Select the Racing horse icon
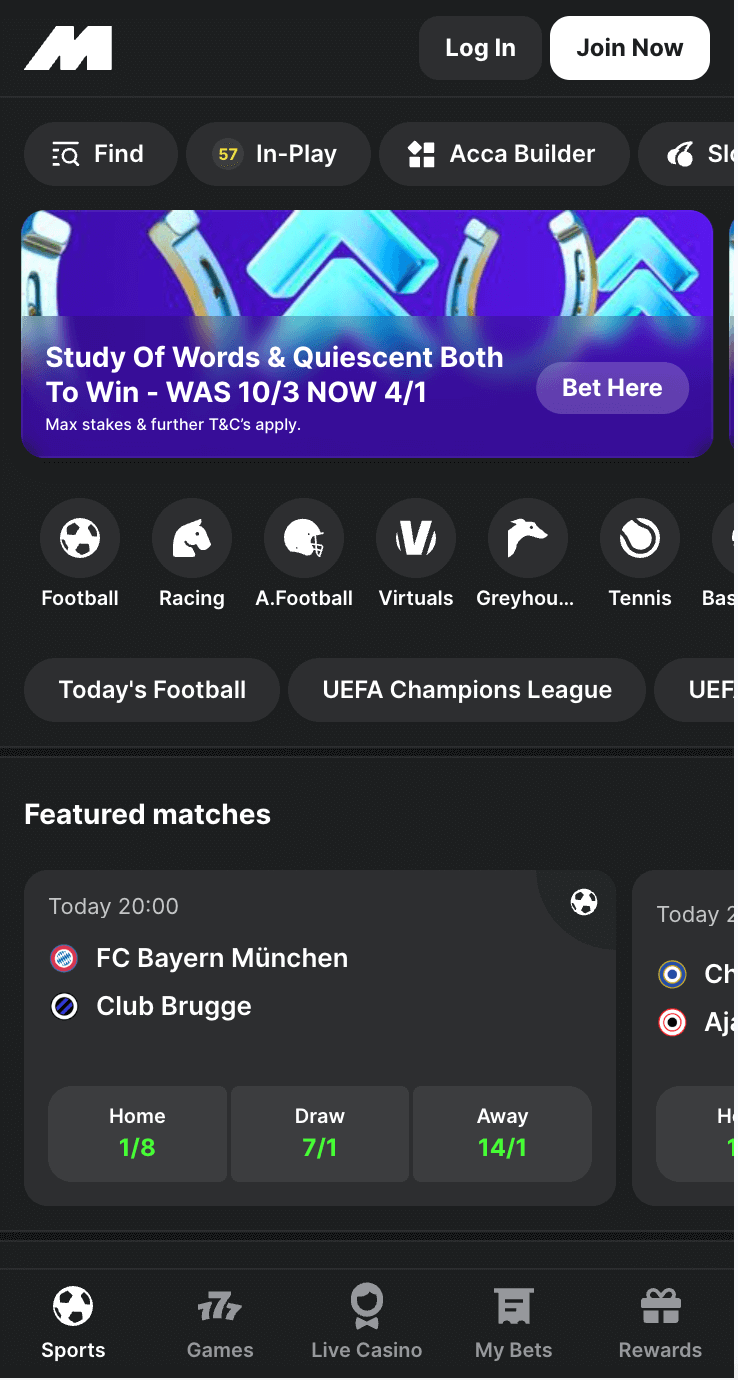 pyautogui.click(x=192, y=540)
